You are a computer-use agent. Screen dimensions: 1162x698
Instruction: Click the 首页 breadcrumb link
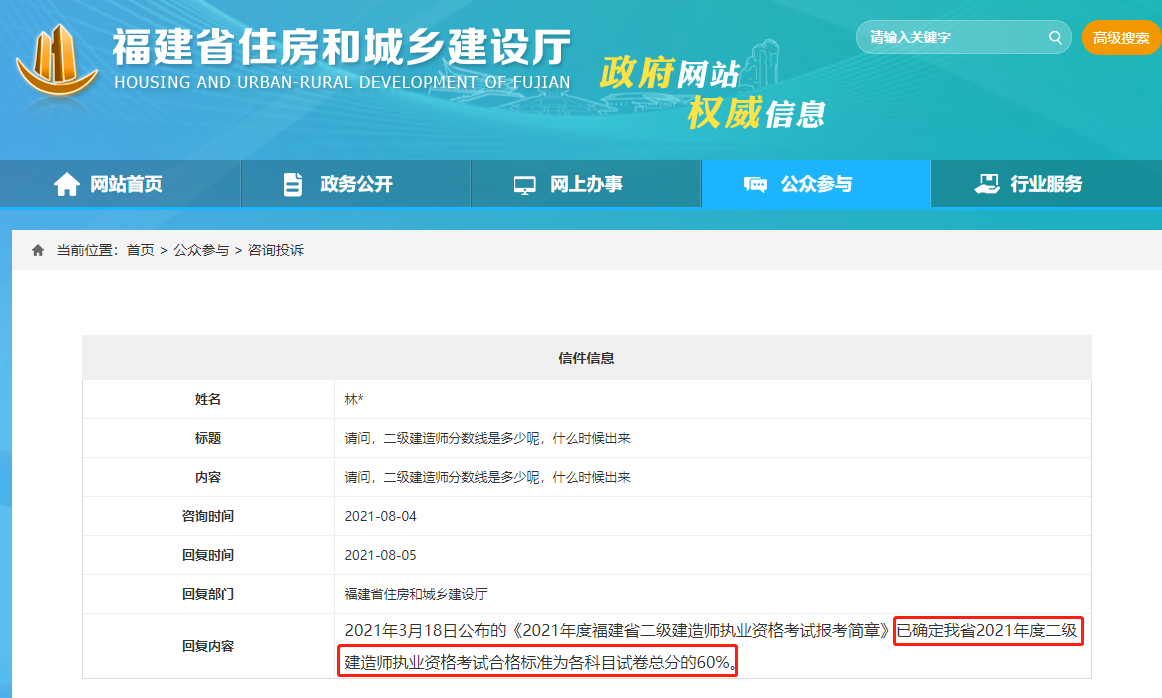(x=140, y=250)
